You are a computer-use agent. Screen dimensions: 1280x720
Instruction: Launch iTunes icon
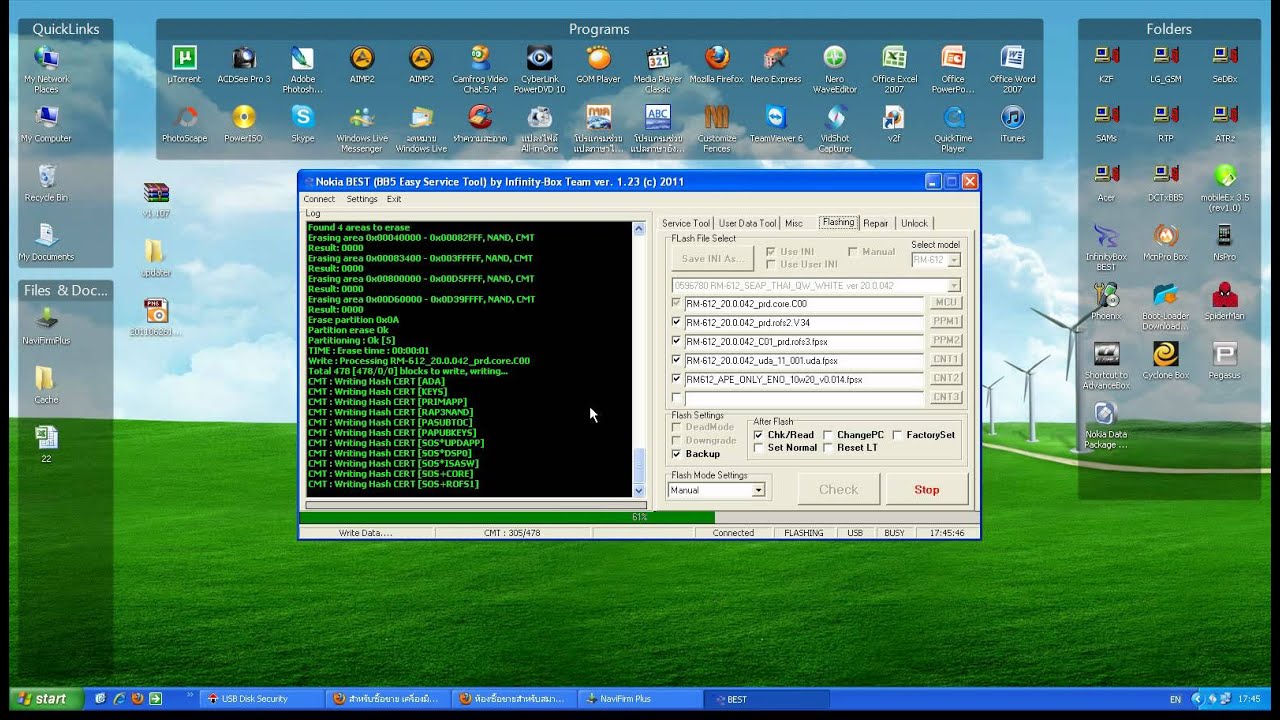click(1012, 117)
